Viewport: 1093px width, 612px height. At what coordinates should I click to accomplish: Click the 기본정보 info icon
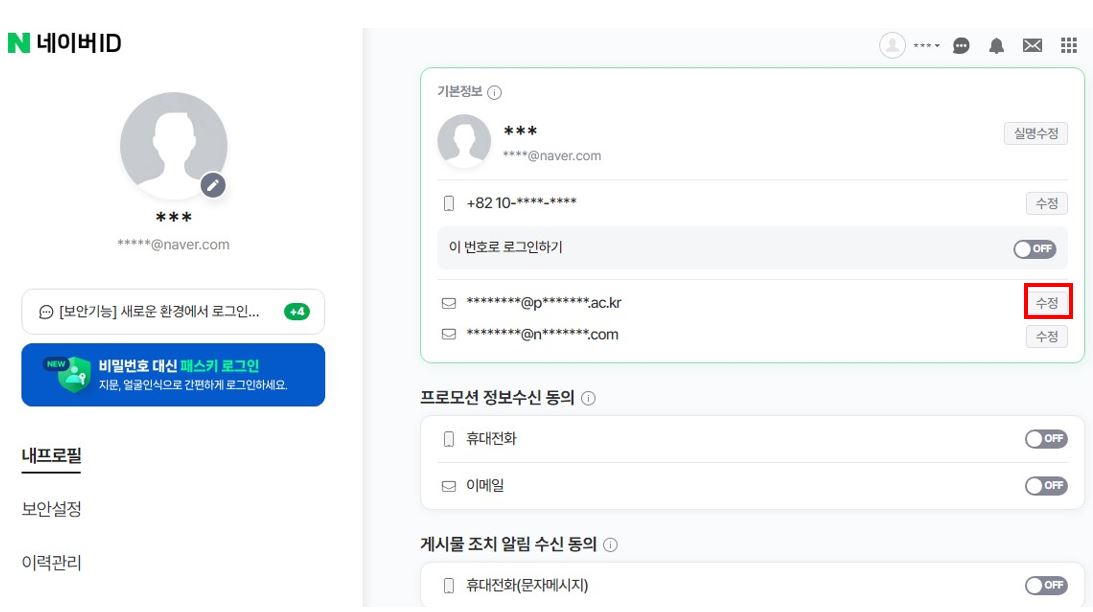pyautogui.click(x=495, y=93)
